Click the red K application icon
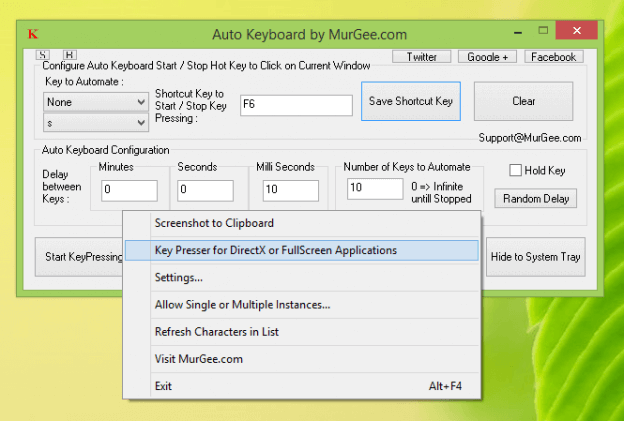The width and height of the screenshot is (624, 421). click(x=33, y=34)
